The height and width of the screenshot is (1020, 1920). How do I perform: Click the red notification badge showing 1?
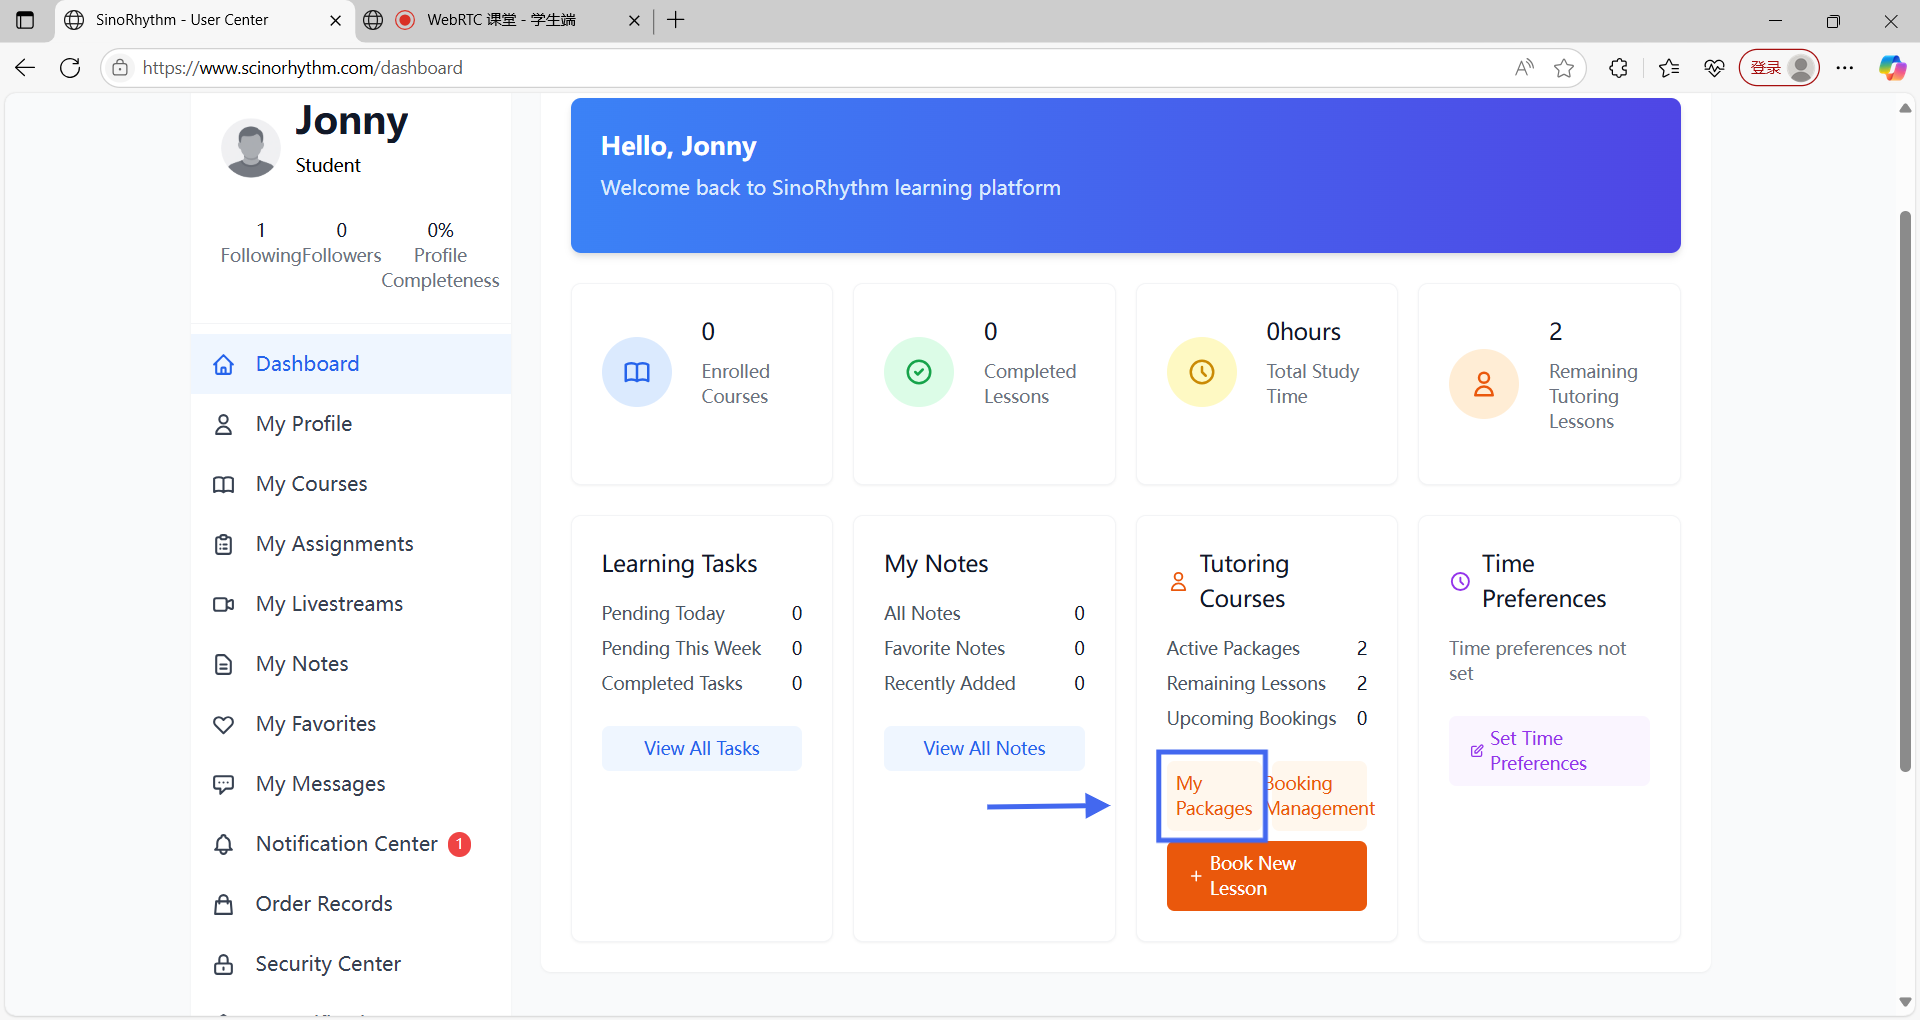click(460, 845)
